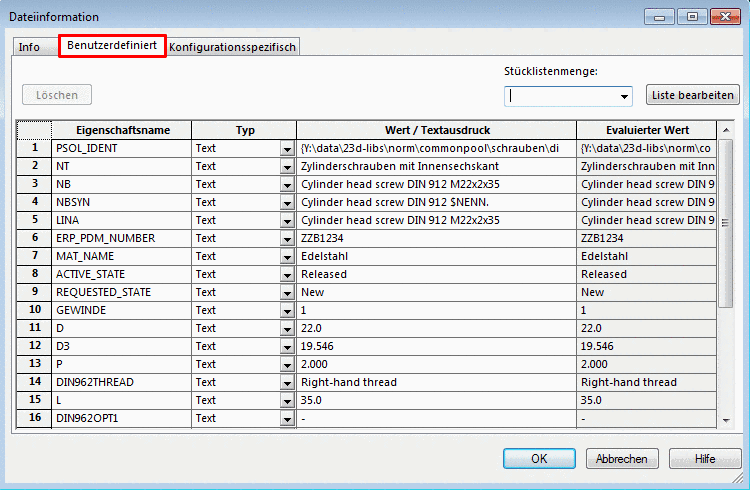The height and width of the screenshot is (490, 750).
Task: Click the Abbrechen button
Action: (622, 458)
